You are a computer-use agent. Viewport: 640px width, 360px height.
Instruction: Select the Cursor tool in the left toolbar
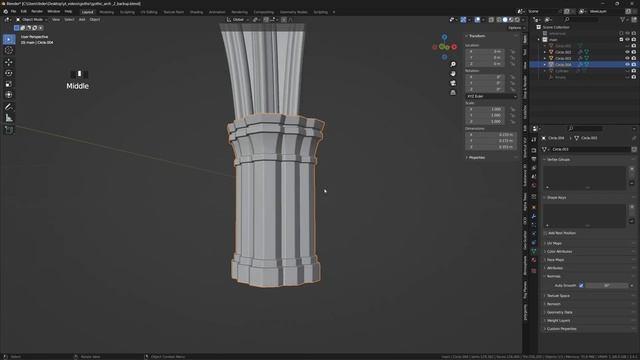tap(9, 50)
